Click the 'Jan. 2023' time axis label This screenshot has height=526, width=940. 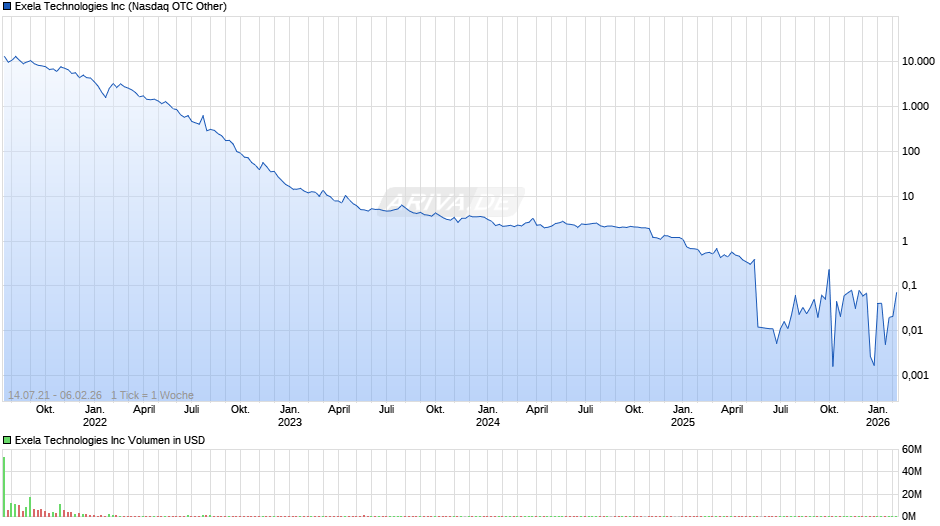click(290, 416)
